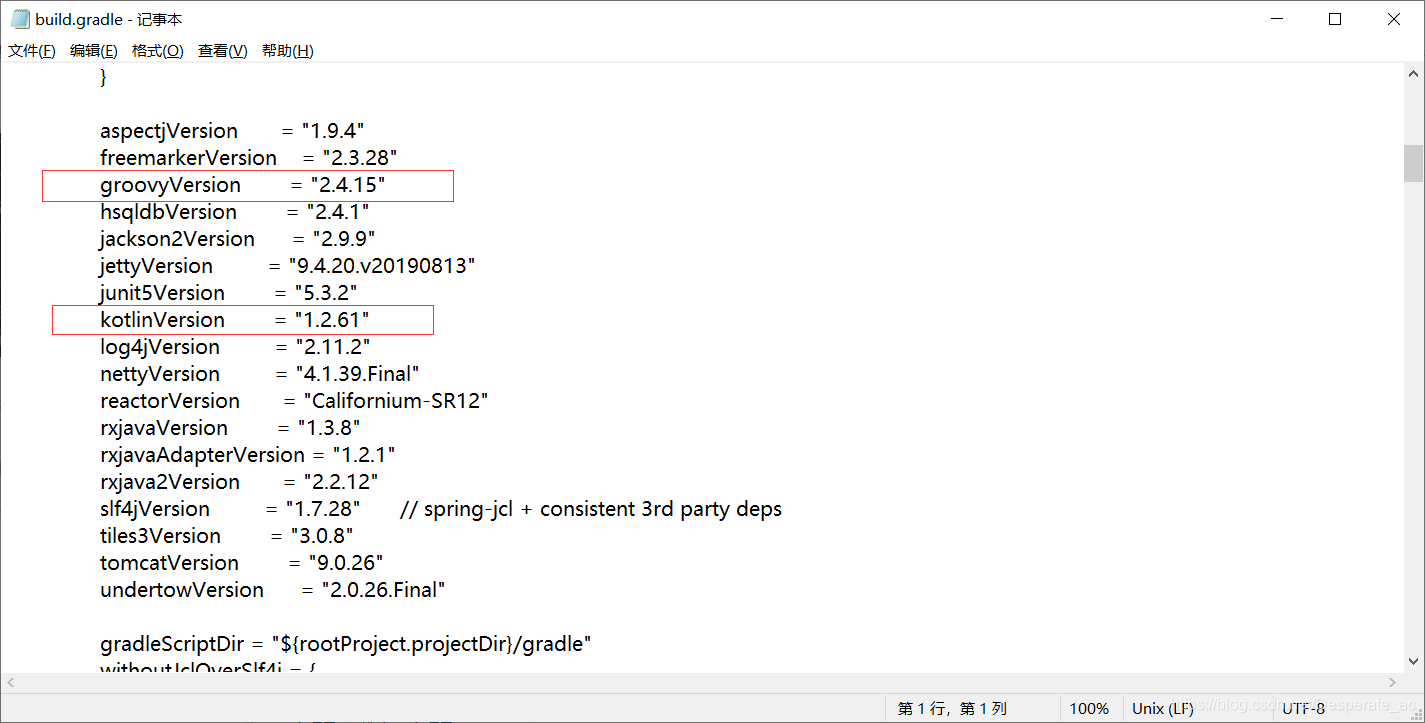Place cursor on freemarkerVersion line
The image size is (1425, 723).
249,158
